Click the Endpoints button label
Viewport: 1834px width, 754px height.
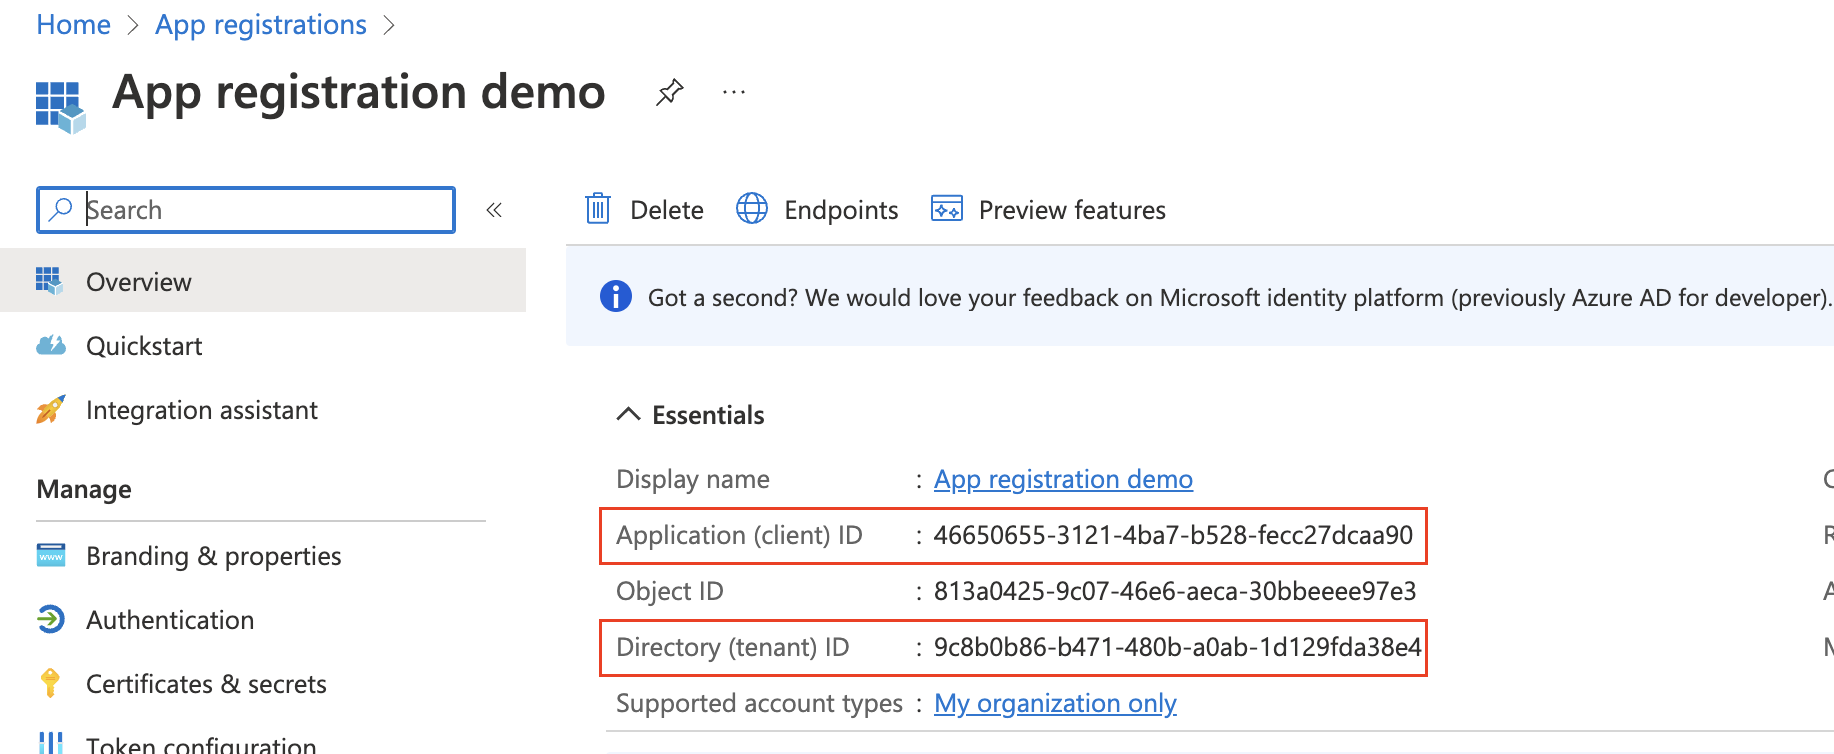841,210
